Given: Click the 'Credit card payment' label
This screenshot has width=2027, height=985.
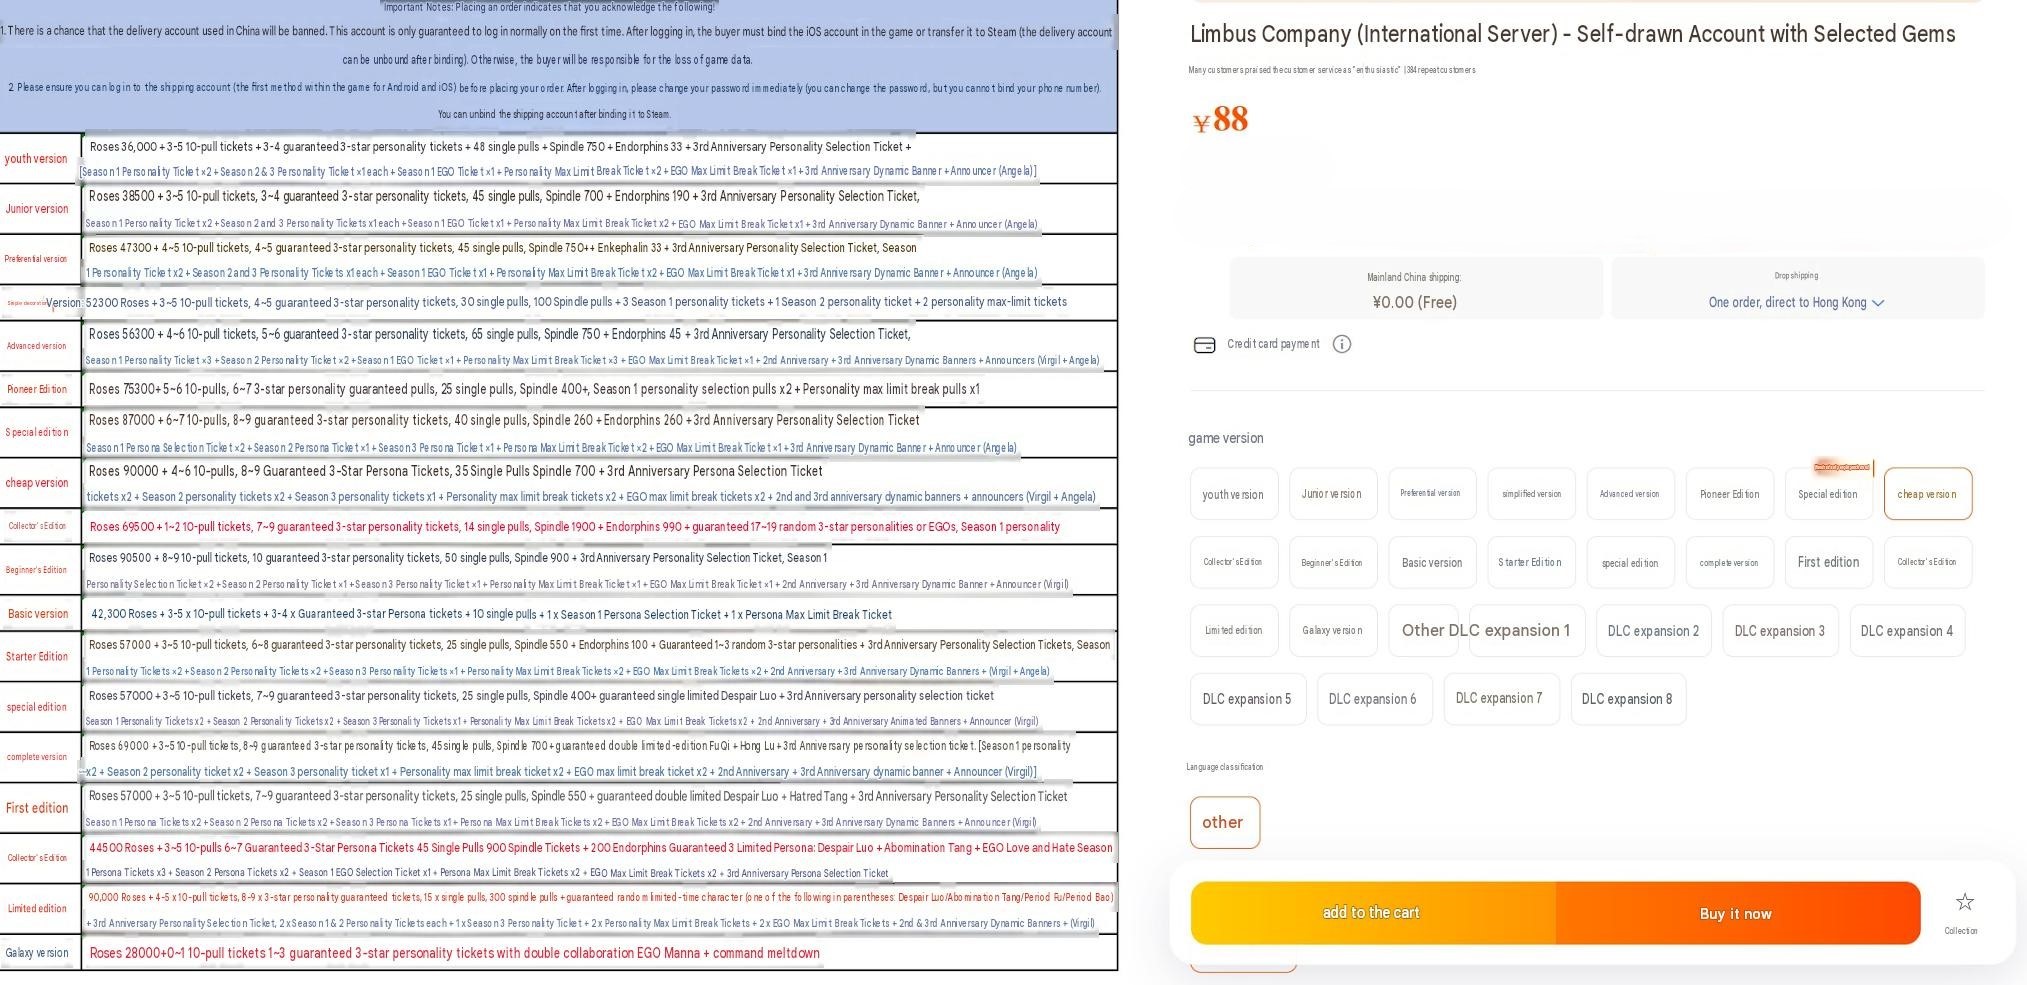Looking at the screenshot, I should [x=1273, y=344].
